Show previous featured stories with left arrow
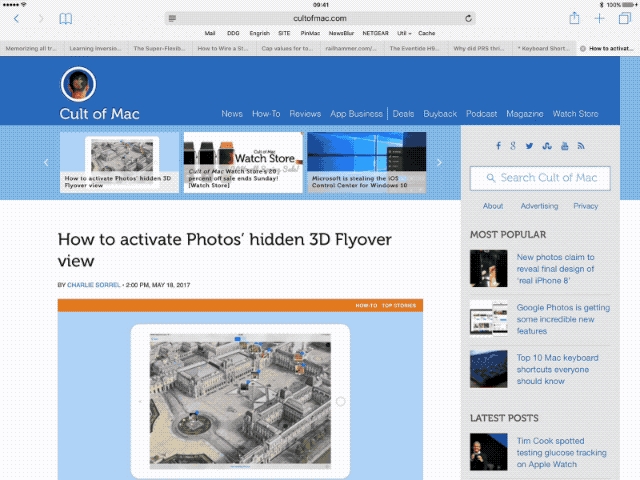The height and width of the screenshot is (480, 640). point(46,162)
